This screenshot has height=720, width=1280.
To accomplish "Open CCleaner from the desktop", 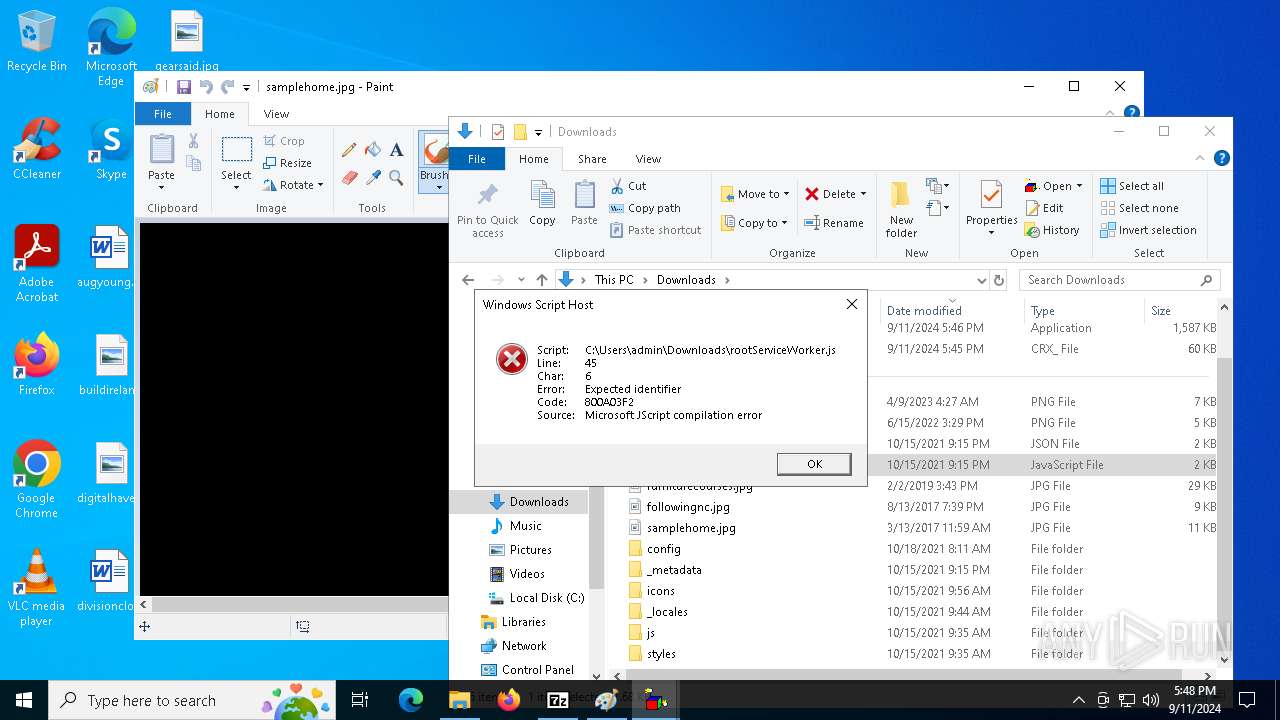I will coord(37,150).
